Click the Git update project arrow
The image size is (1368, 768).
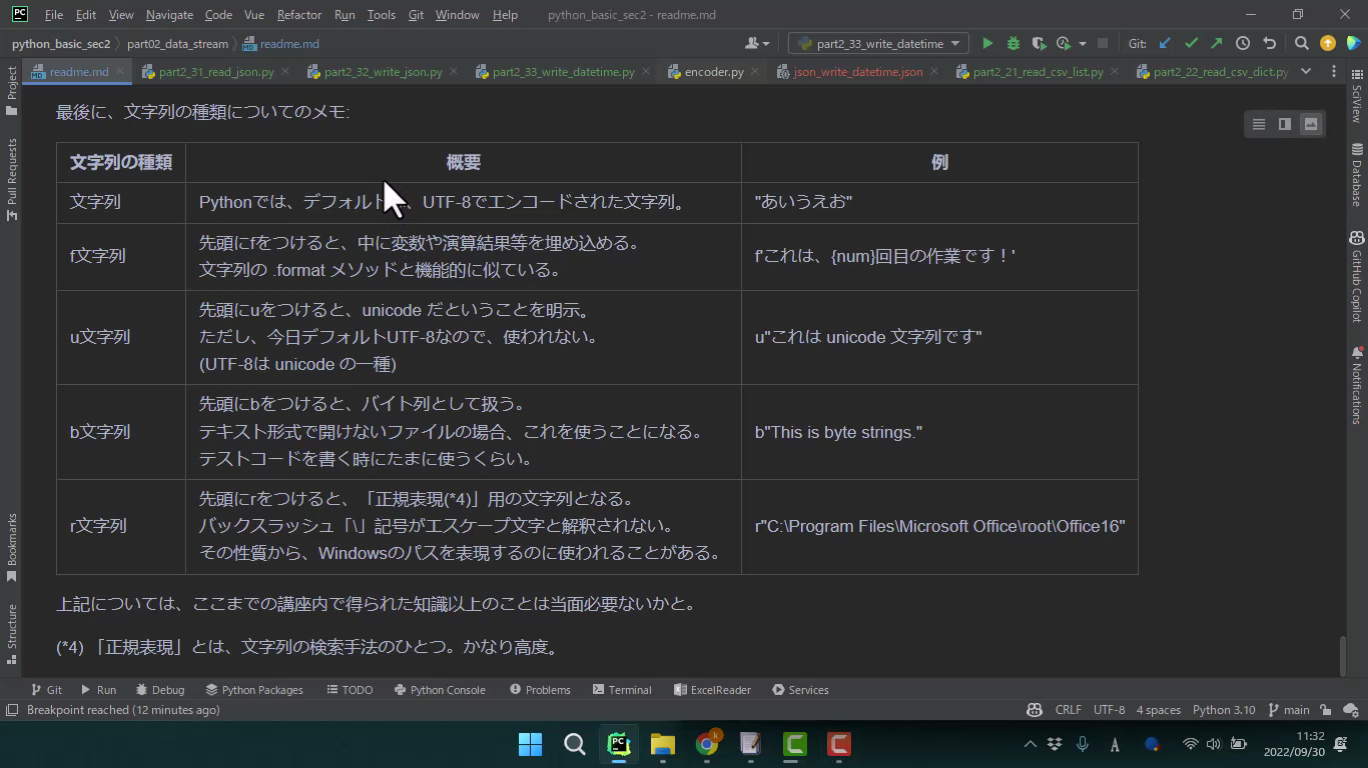coord(1165,44)
